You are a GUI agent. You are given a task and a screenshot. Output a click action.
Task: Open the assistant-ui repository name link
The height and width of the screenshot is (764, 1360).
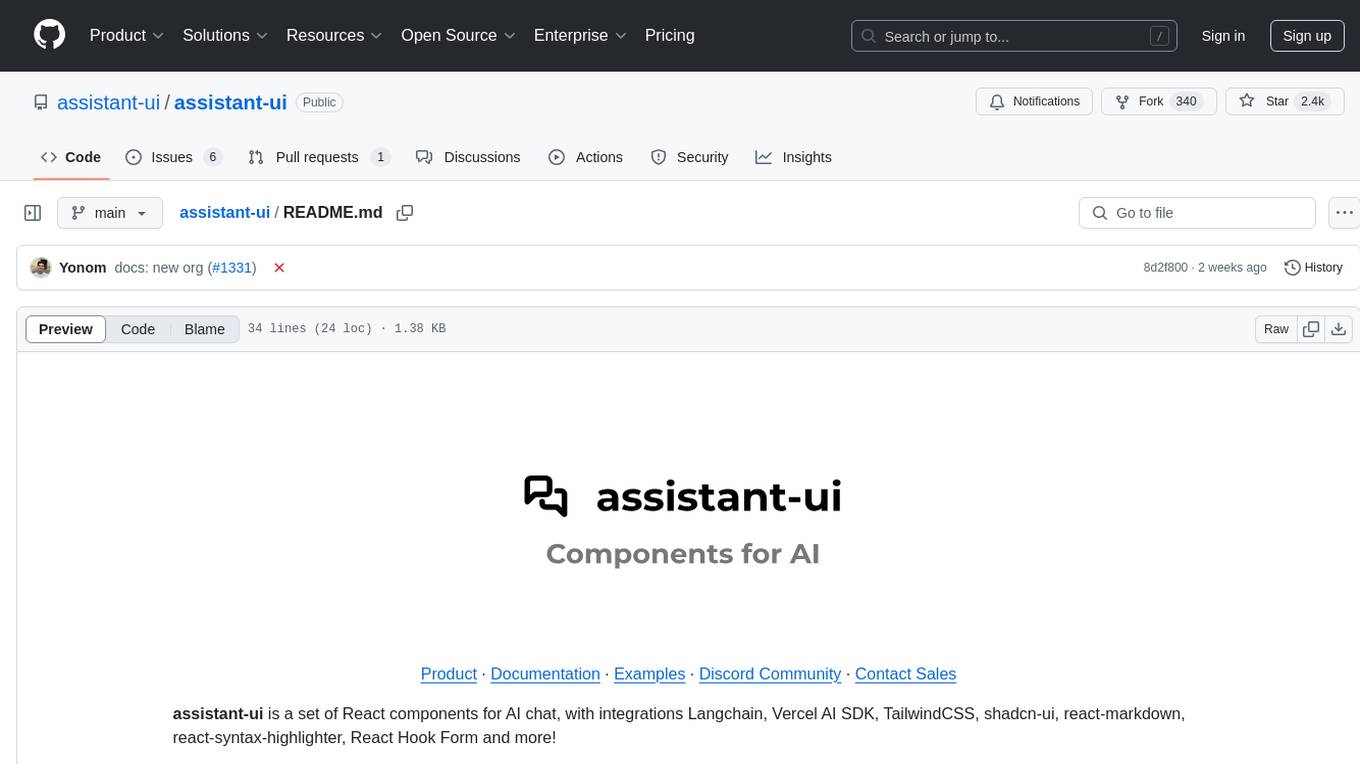point(230,102)
